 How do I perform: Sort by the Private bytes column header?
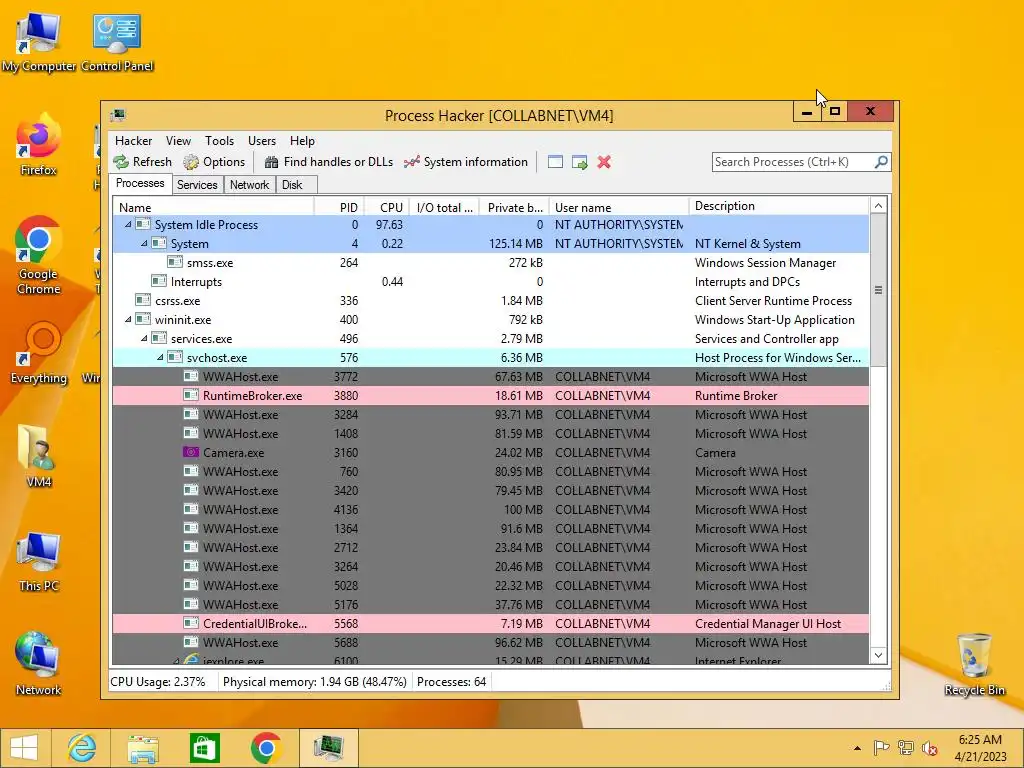(514, 207)
